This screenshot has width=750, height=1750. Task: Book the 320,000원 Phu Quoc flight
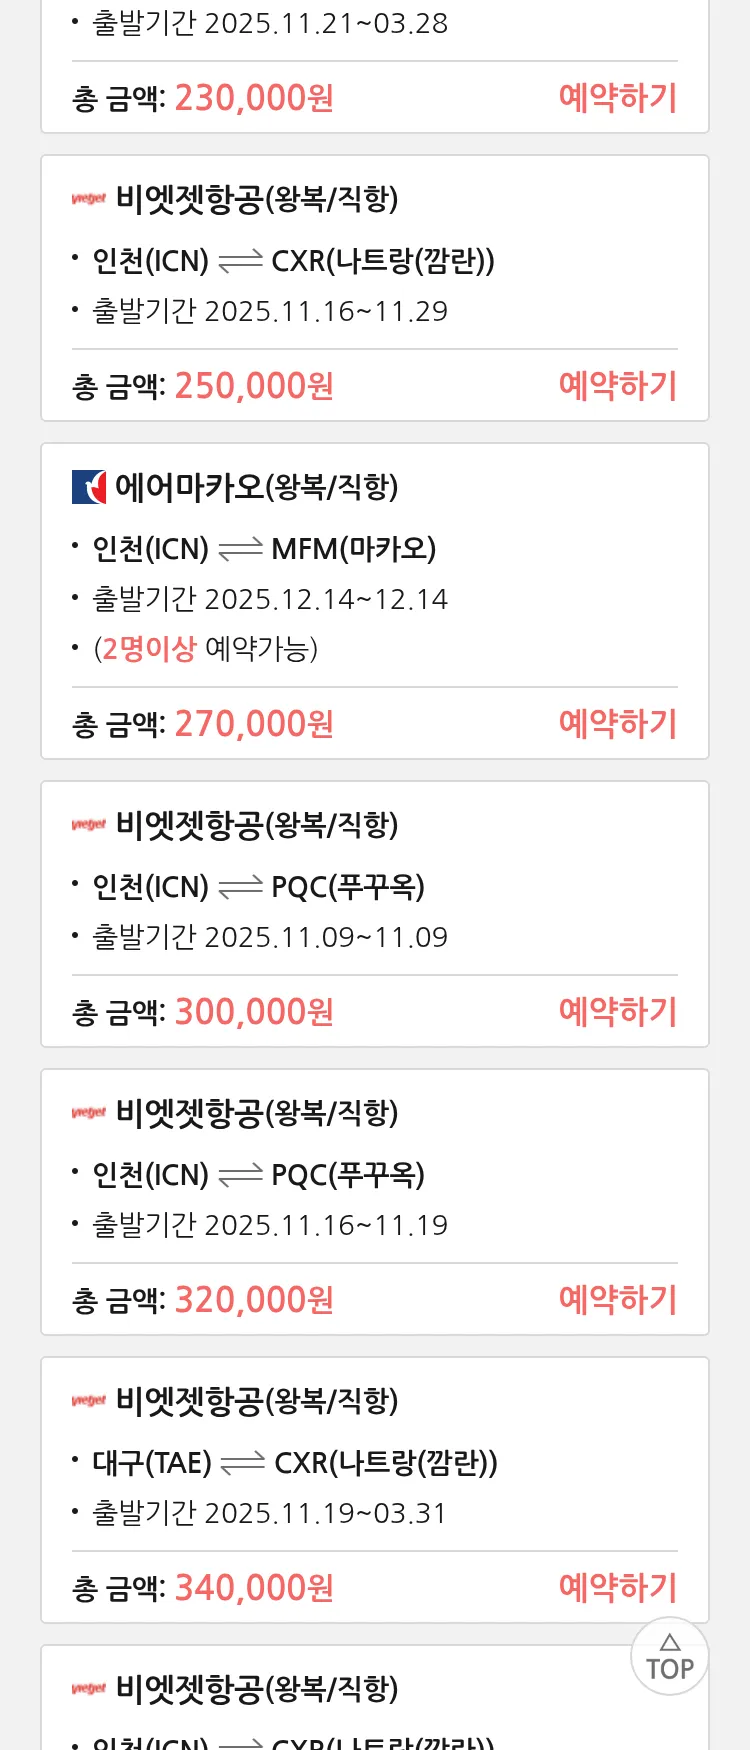617,1300
